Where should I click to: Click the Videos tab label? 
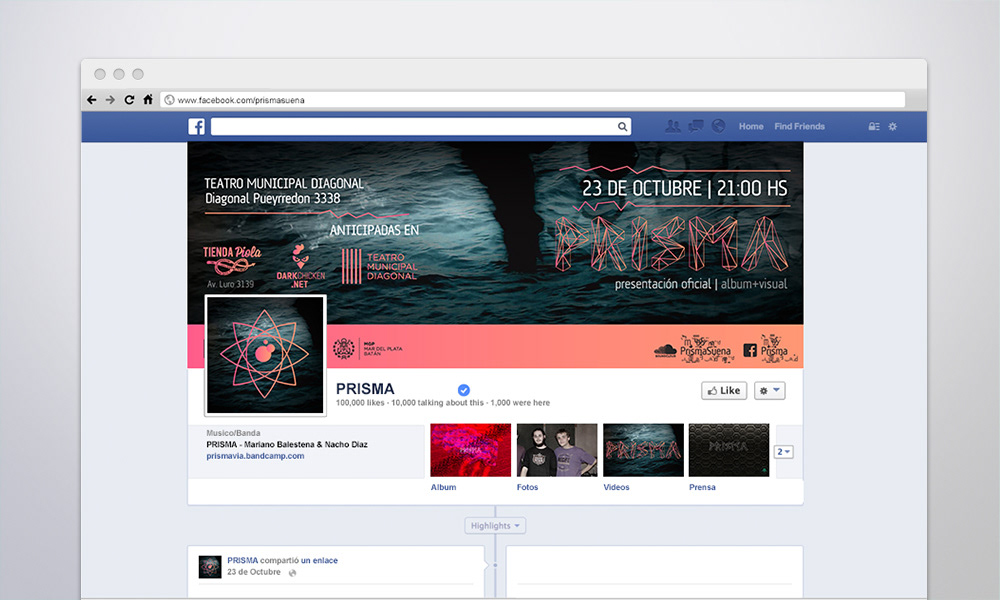click(x=616, y=487)
